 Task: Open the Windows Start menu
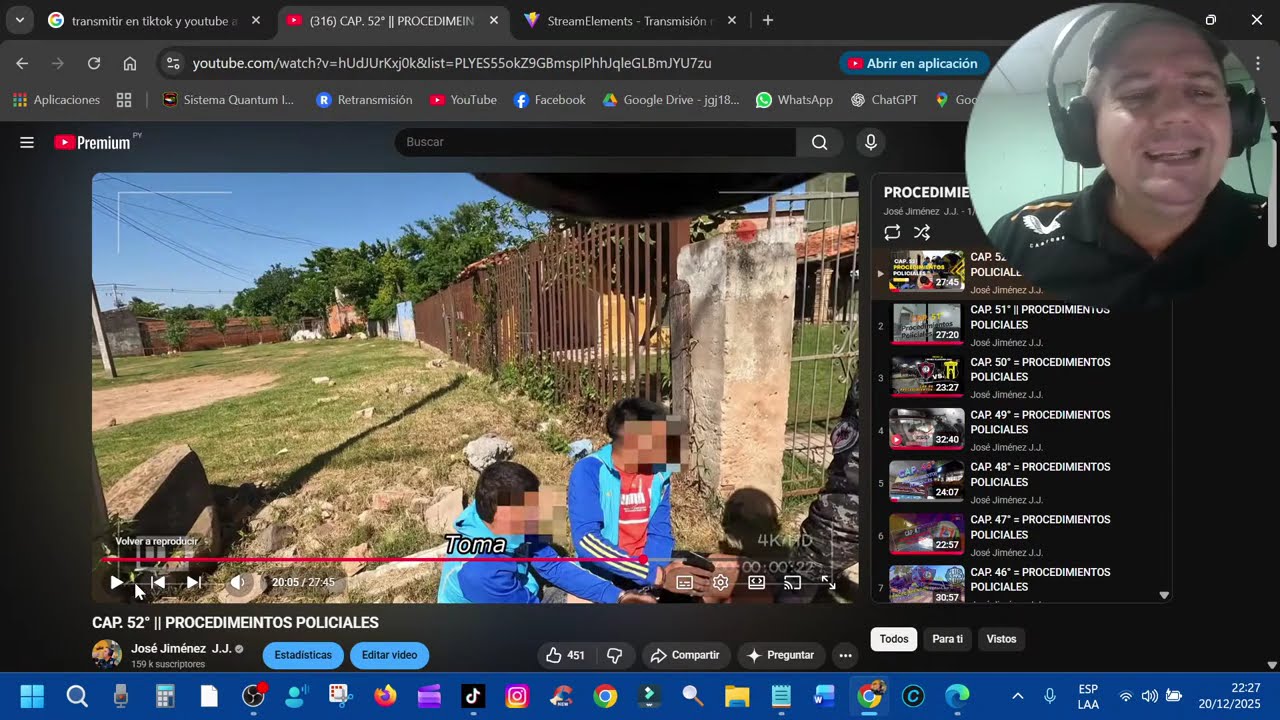pyautogui.click(x=32, y=696)
